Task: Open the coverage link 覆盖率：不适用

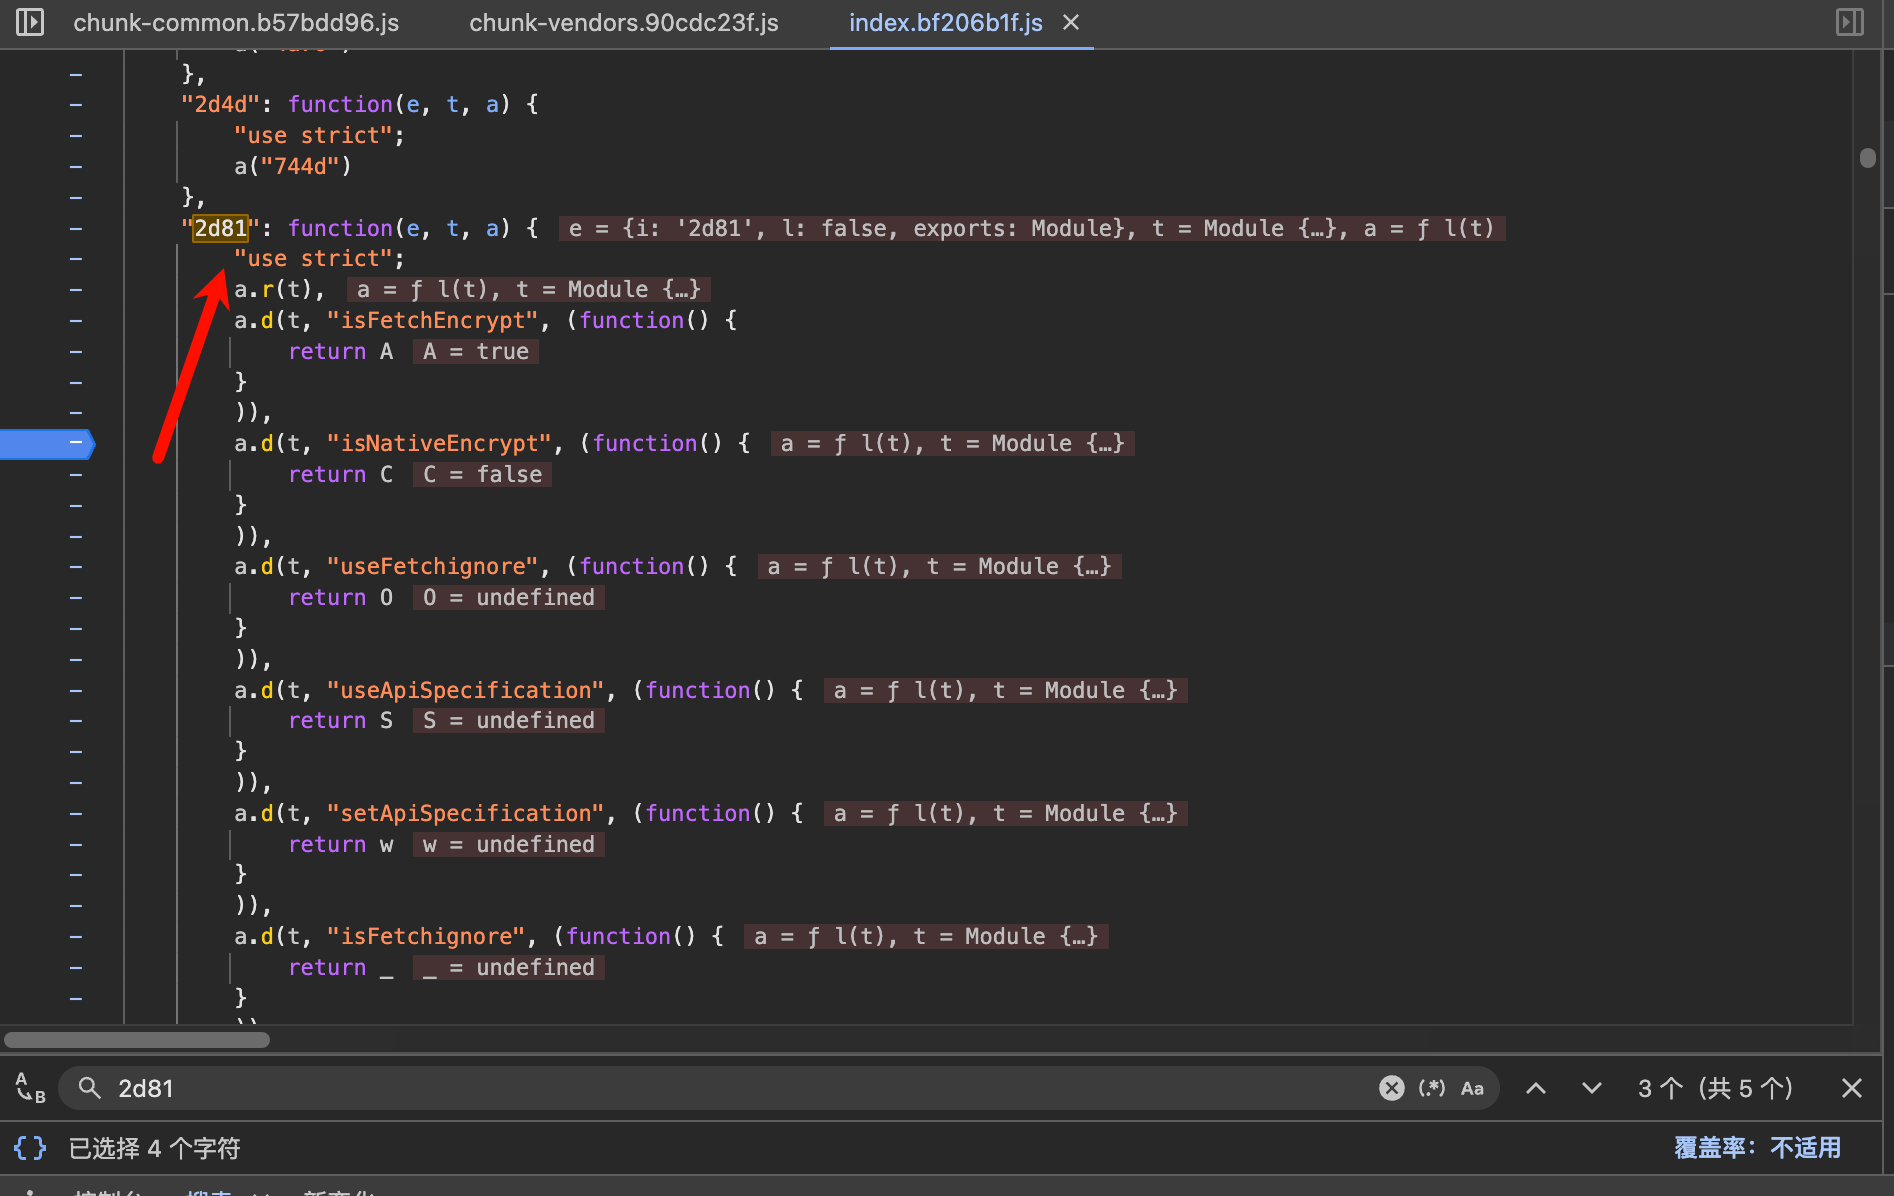Action: pos(1757,1148)
